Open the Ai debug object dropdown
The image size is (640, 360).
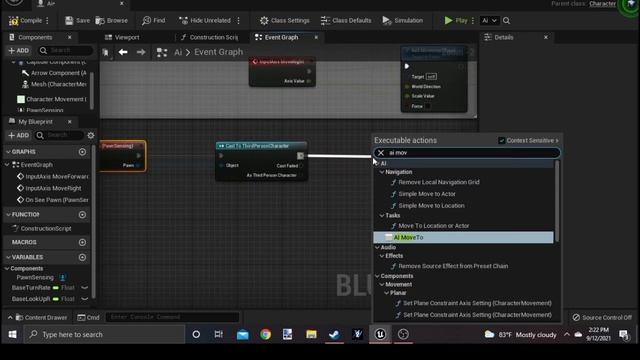click(x=489, y=20)
